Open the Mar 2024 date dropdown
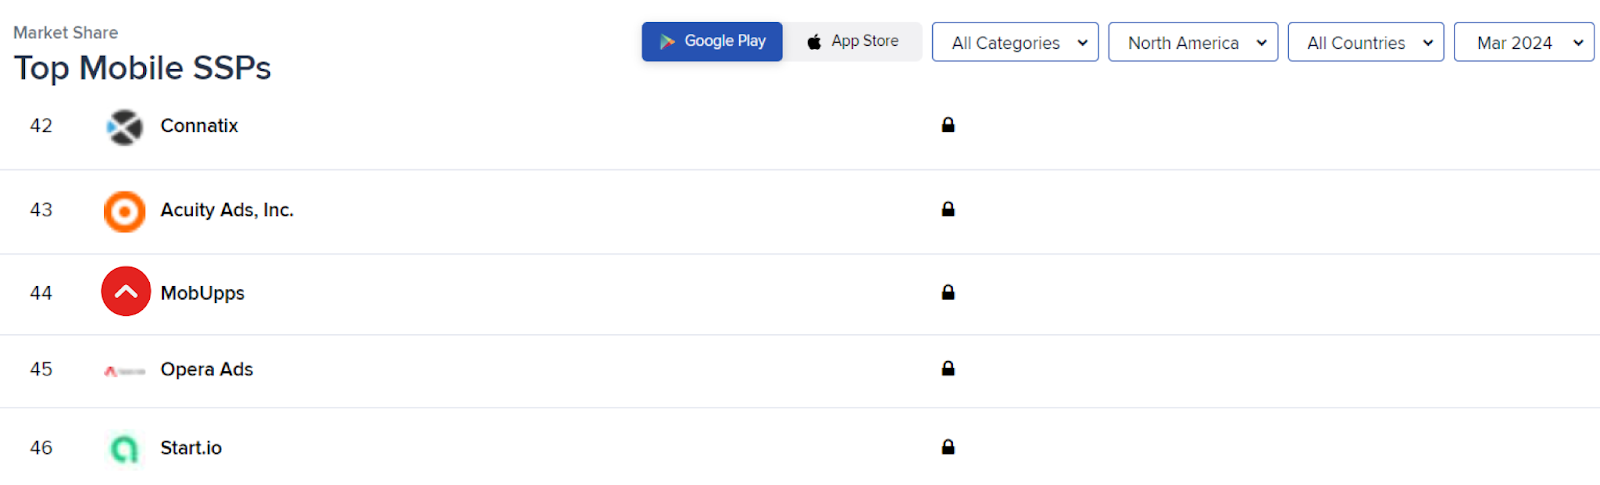The width and height of the screenshot is (1600, 485). (1524, 42)
